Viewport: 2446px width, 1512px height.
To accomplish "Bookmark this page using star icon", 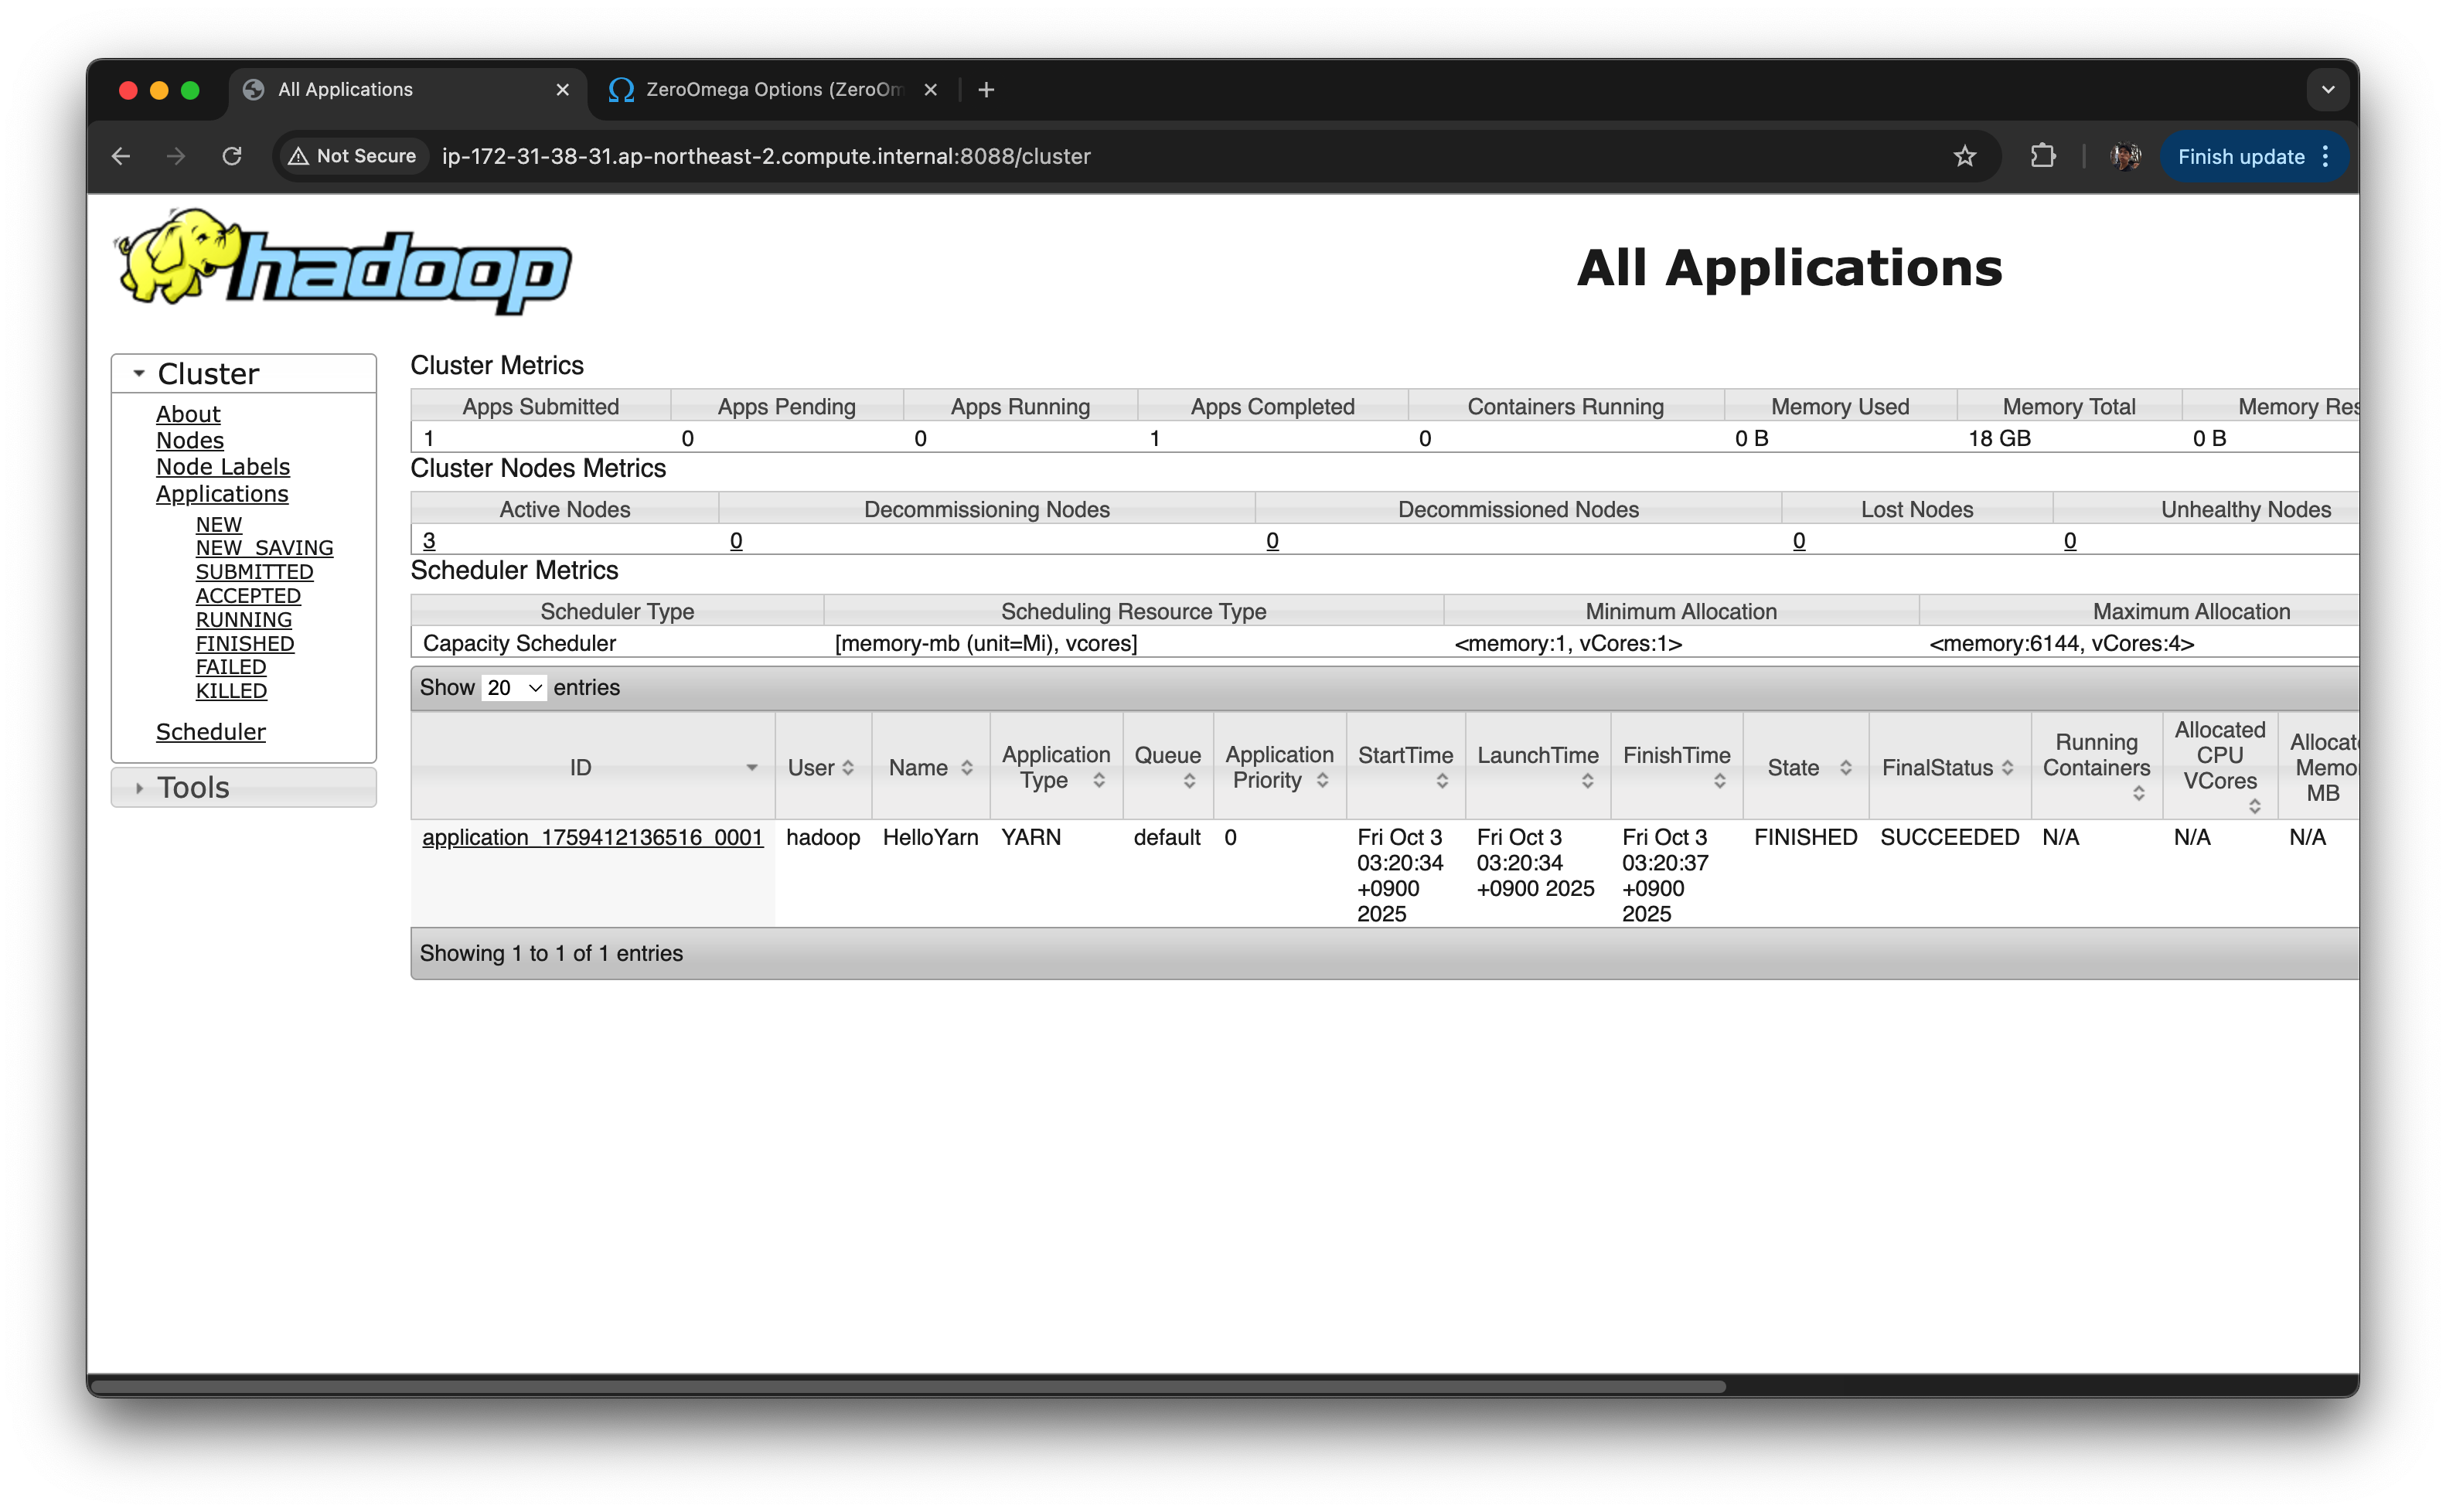I will coord(1964,156).
